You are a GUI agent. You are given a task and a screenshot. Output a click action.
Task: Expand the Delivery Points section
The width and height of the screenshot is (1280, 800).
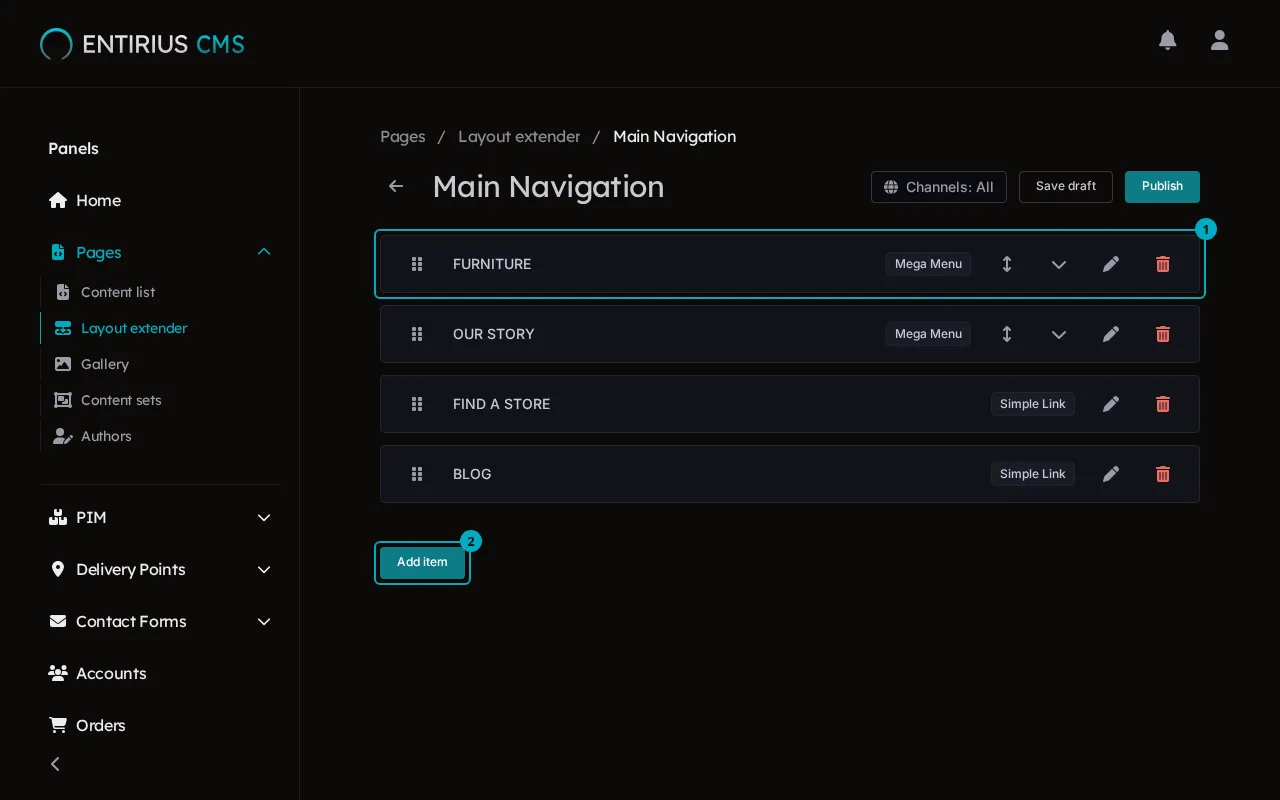pos(264,569)
